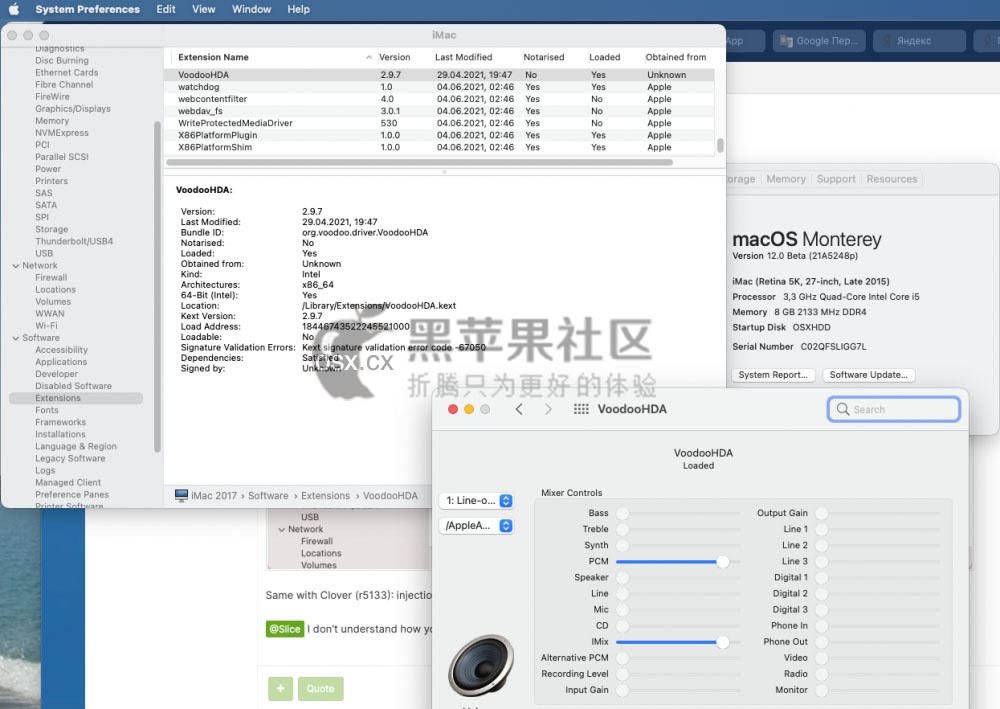This screenshot has width=1000, height=709.
Task: Collapse Network in the background forum screenshot
Action: pos(281,529)
